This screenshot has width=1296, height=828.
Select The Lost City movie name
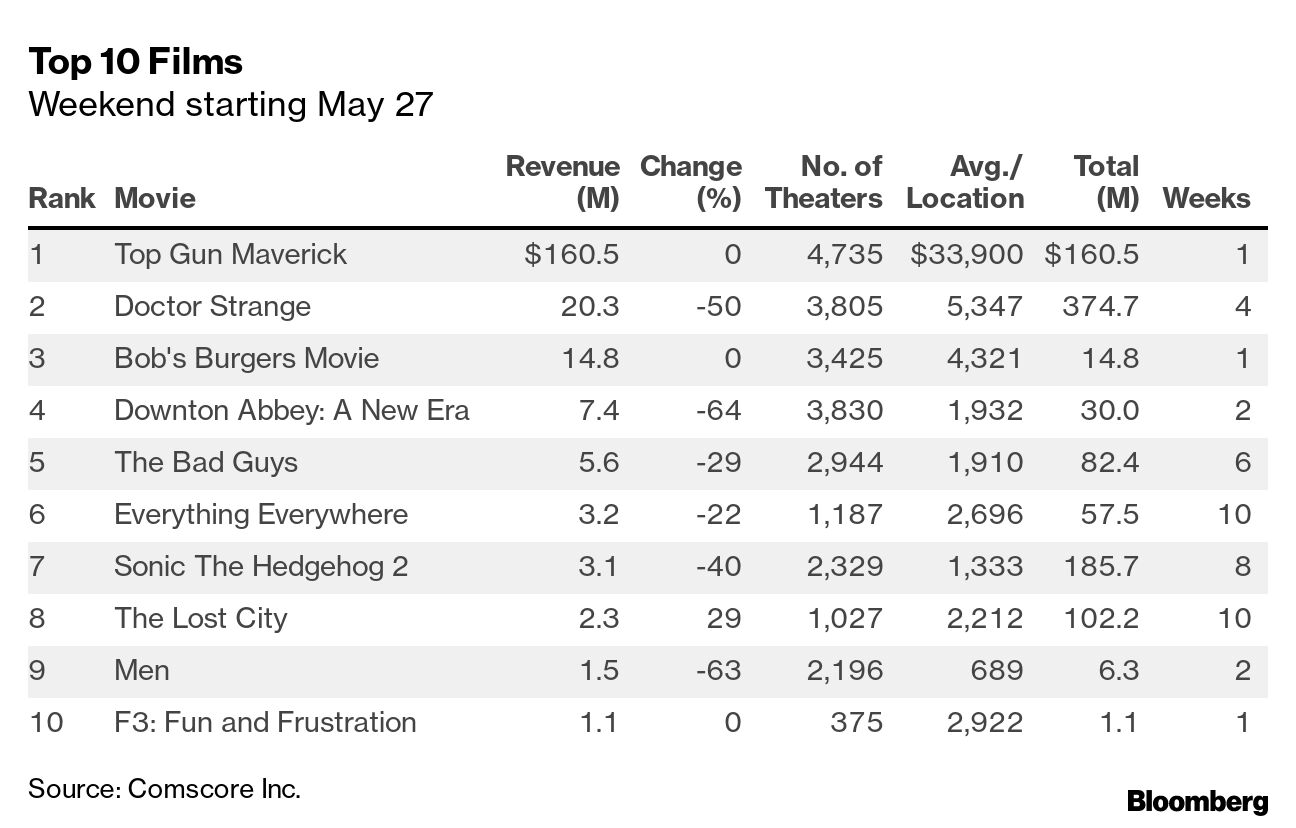[x=200, y=618]
